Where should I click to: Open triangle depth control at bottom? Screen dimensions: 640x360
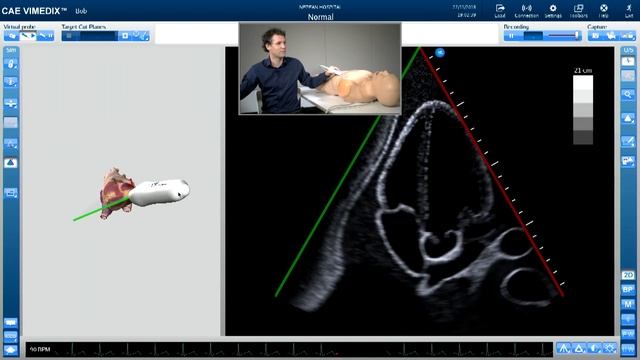coord(579,349)
